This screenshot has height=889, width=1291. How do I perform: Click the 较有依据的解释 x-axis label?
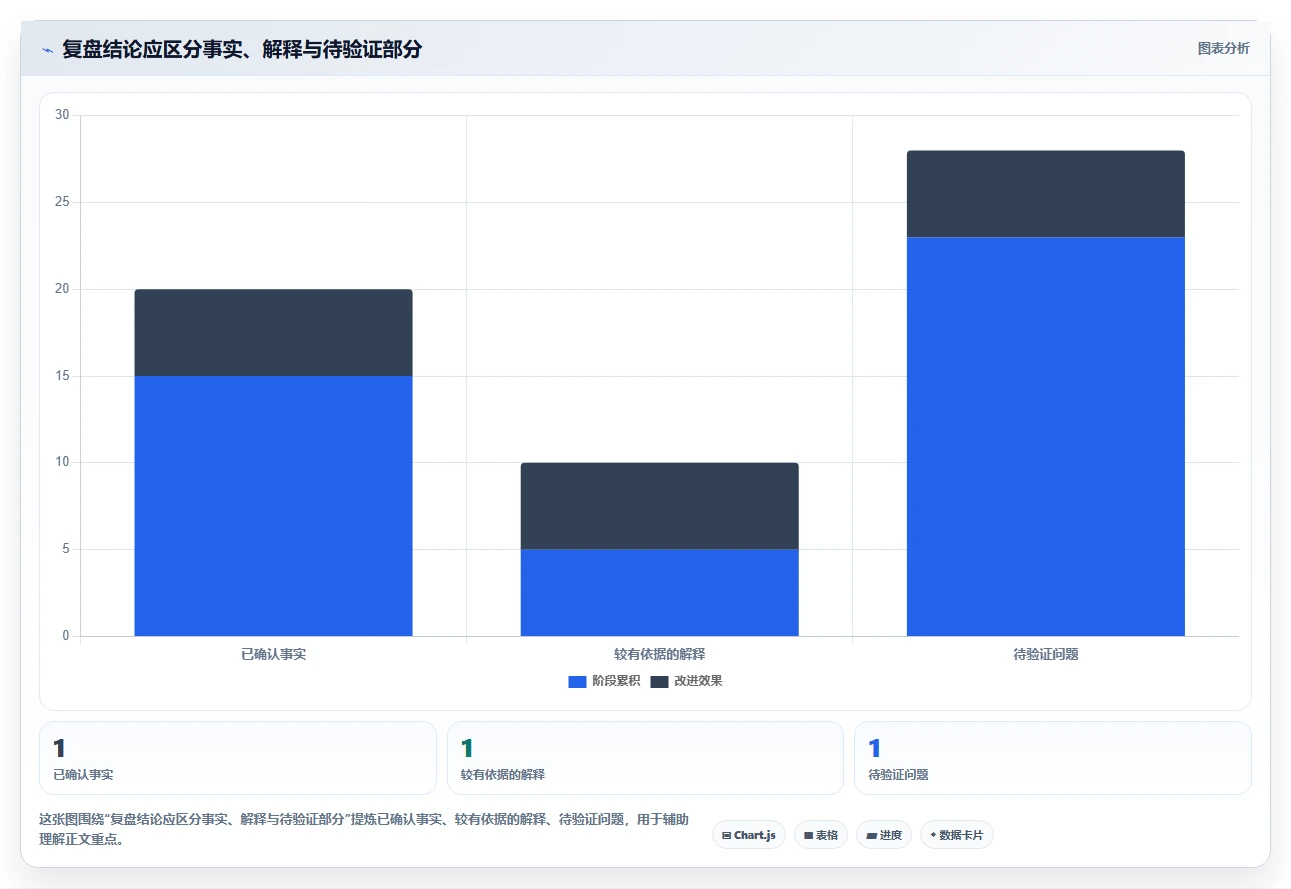(x=659, y=654)
